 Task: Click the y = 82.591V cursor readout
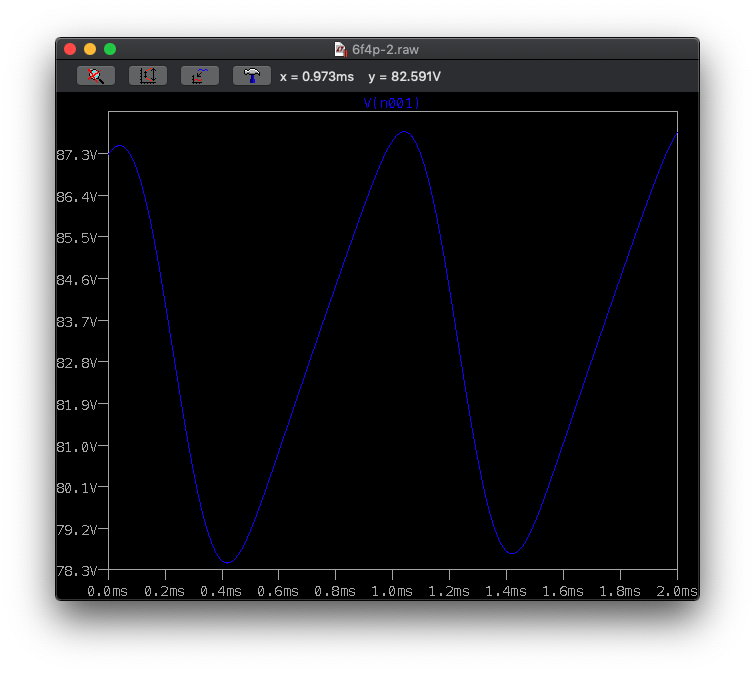tap(405, 76)
